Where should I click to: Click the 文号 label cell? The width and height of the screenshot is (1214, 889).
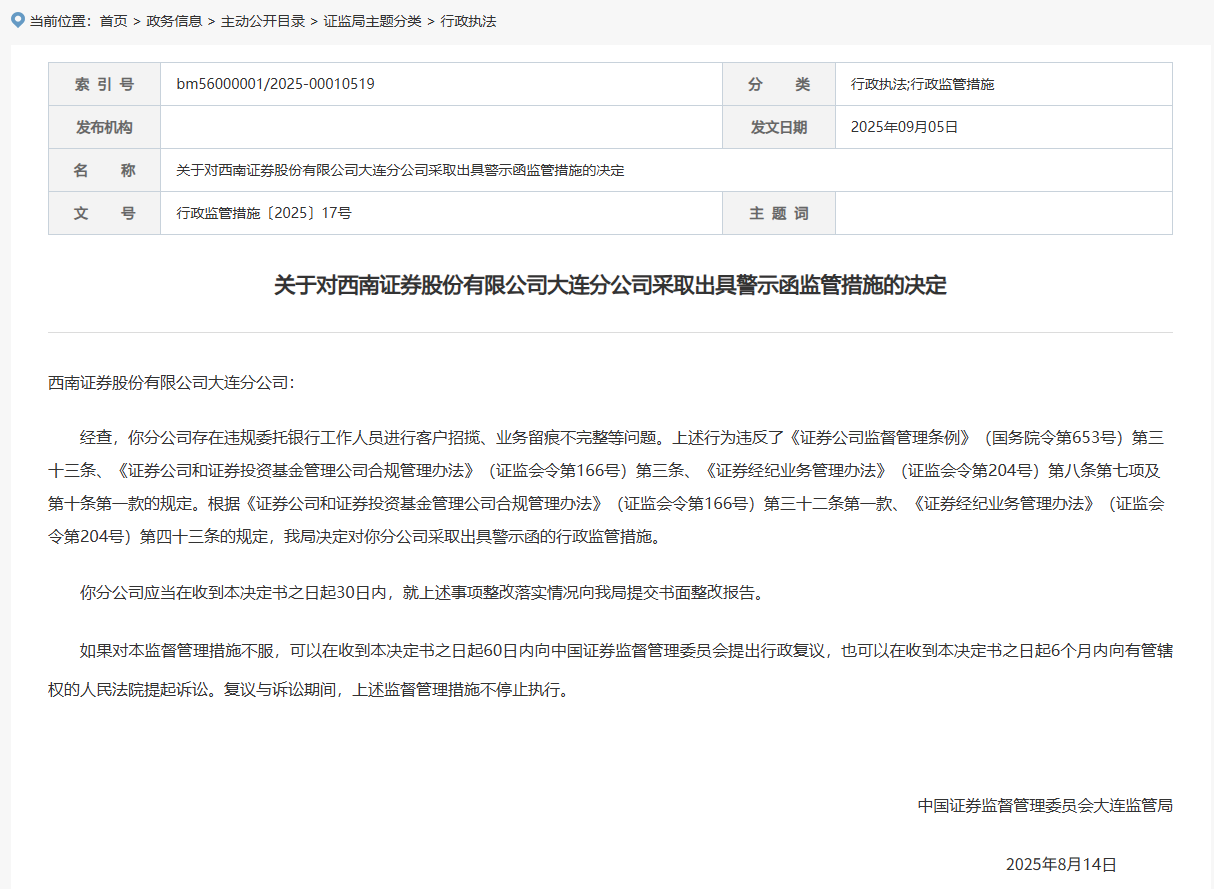pos(104,213)
